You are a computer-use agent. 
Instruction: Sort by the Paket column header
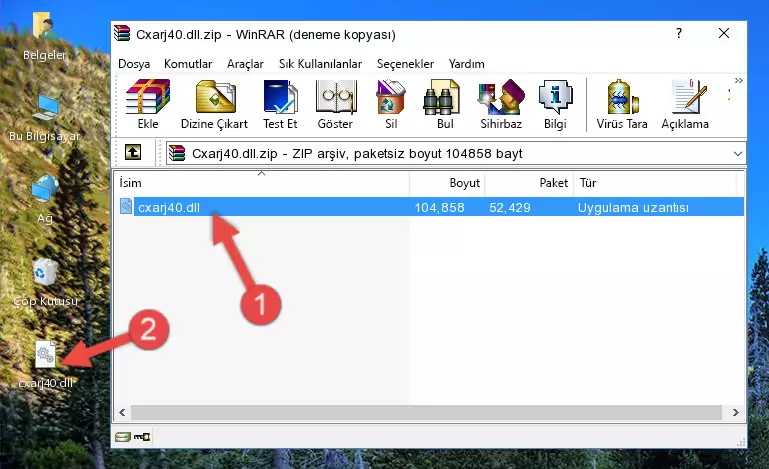(x=529, y=182)
